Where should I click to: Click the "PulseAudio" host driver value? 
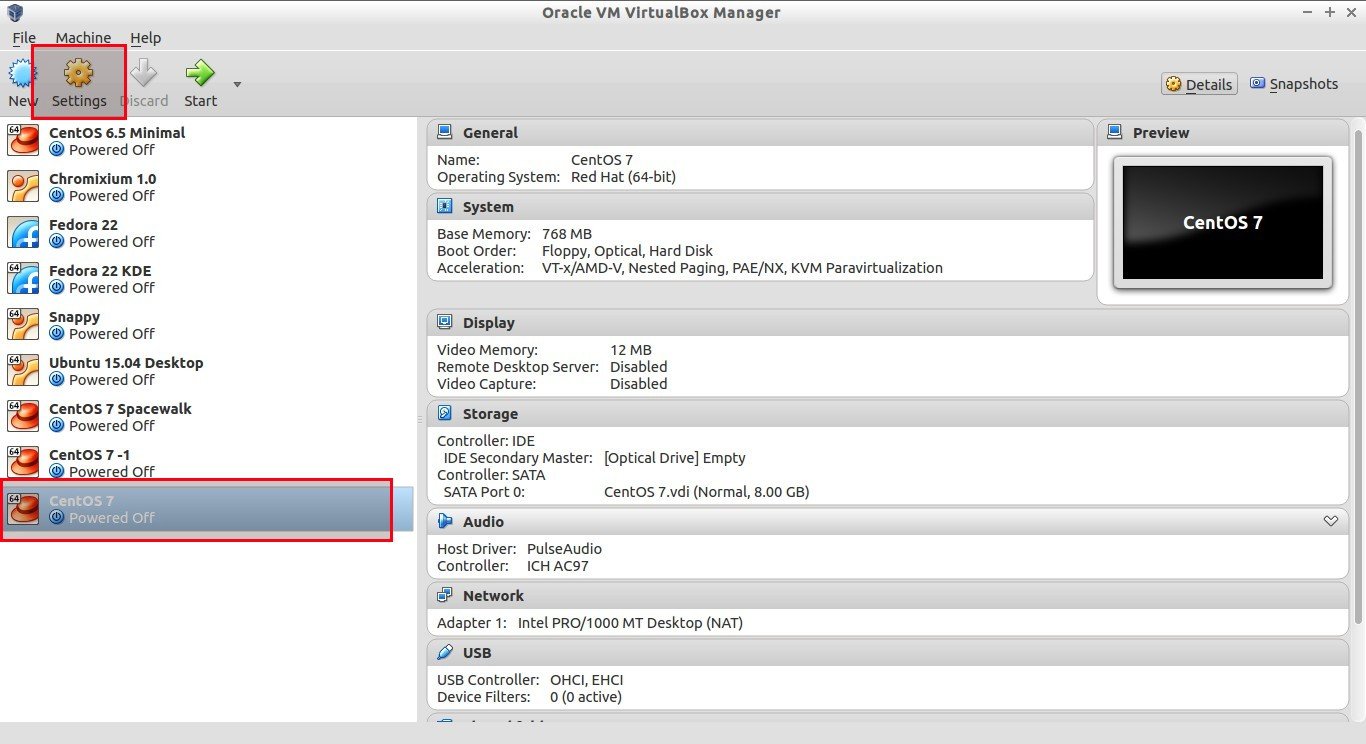coord(564,549)
